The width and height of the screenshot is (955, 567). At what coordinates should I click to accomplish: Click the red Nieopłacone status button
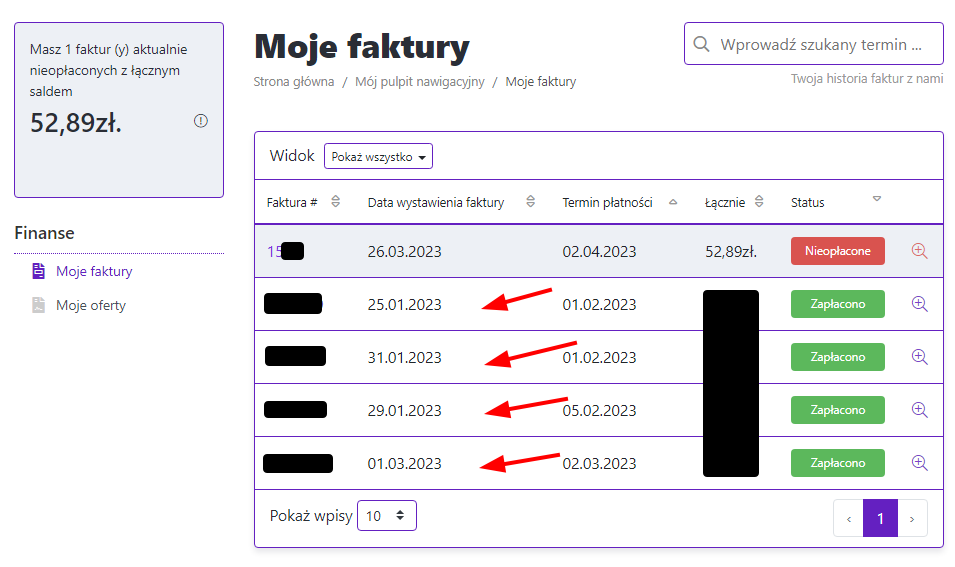837,251
